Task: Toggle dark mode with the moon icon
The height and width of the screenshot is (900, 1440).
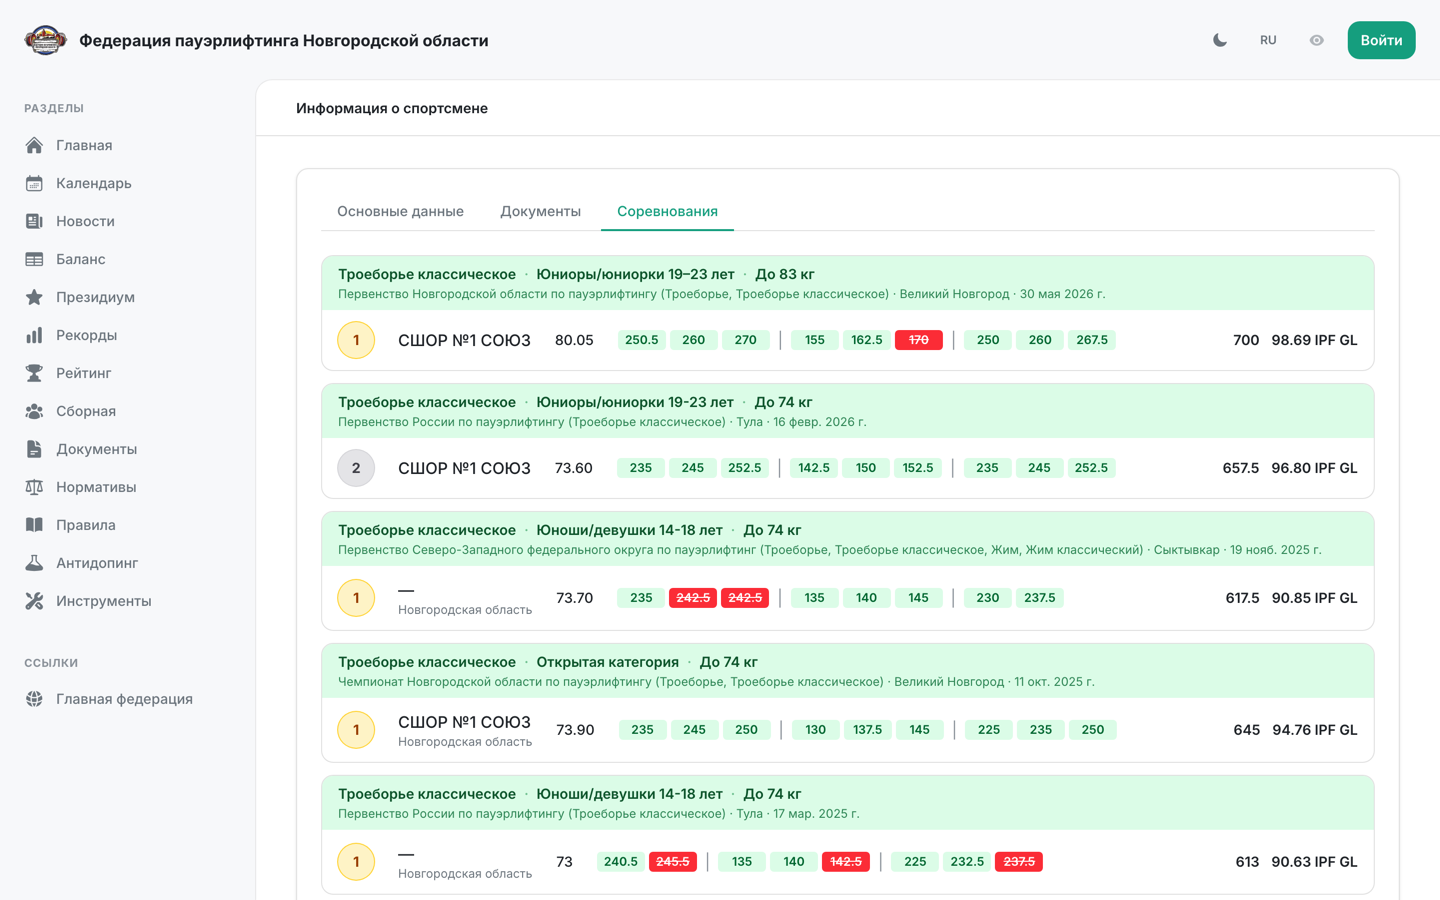Action: pos(1220,40)
